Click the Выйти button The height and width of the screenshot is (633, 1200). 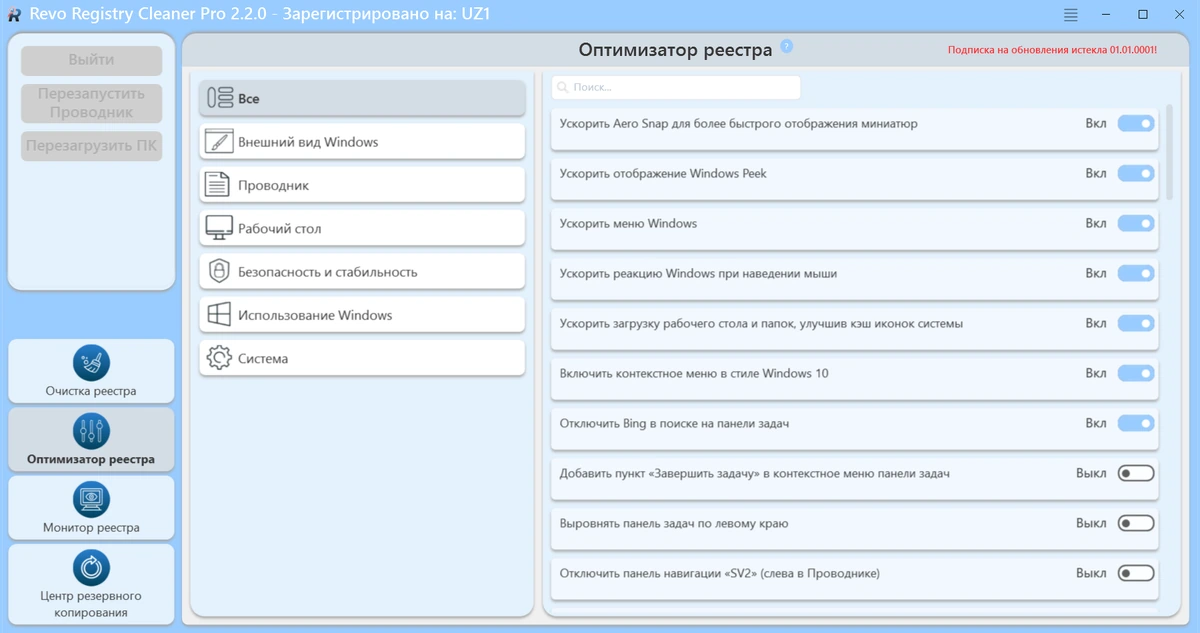coord(91,60)
